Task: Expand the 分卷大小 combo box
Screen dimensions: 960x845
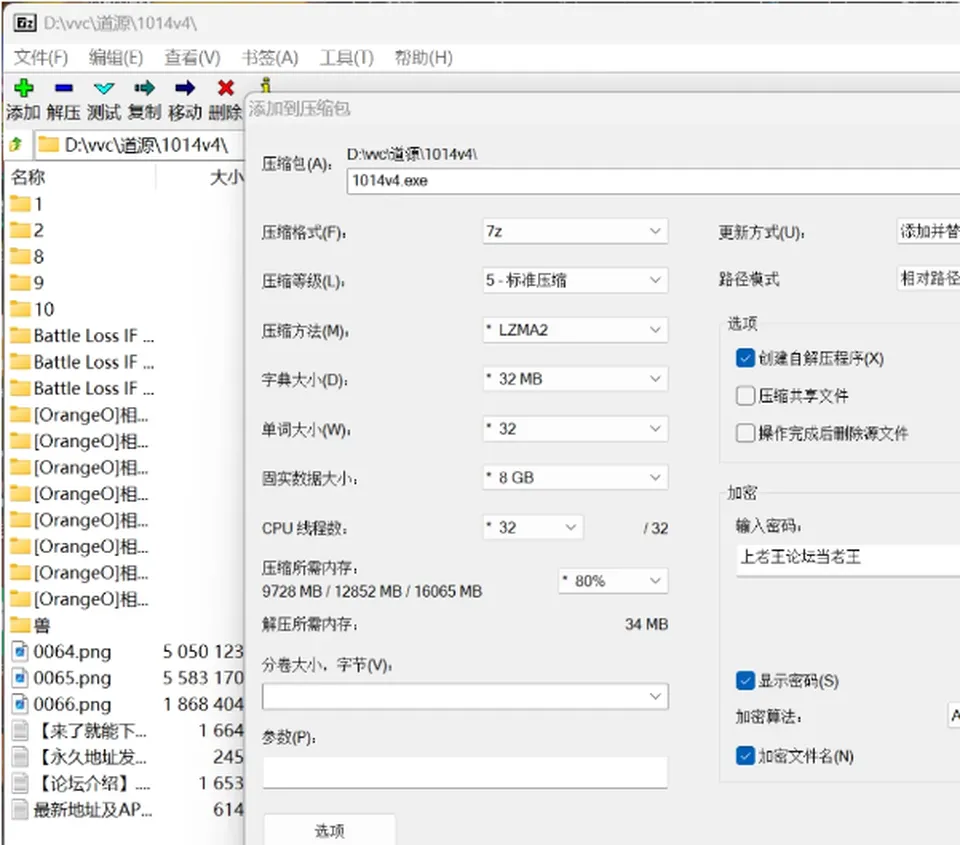Action: 465,696
